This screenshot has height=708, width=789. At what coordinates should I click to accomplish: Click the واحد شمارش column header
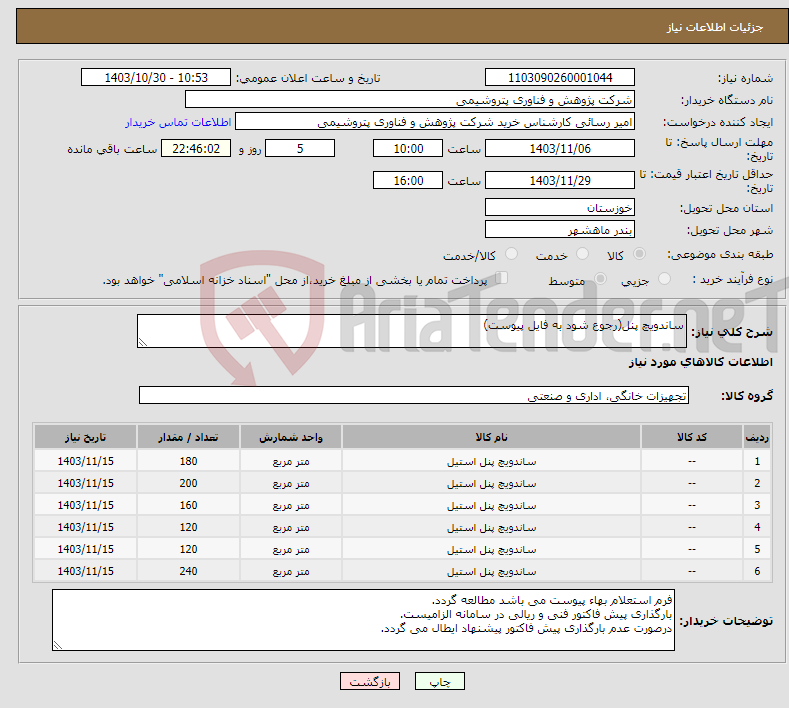point(291,437)
